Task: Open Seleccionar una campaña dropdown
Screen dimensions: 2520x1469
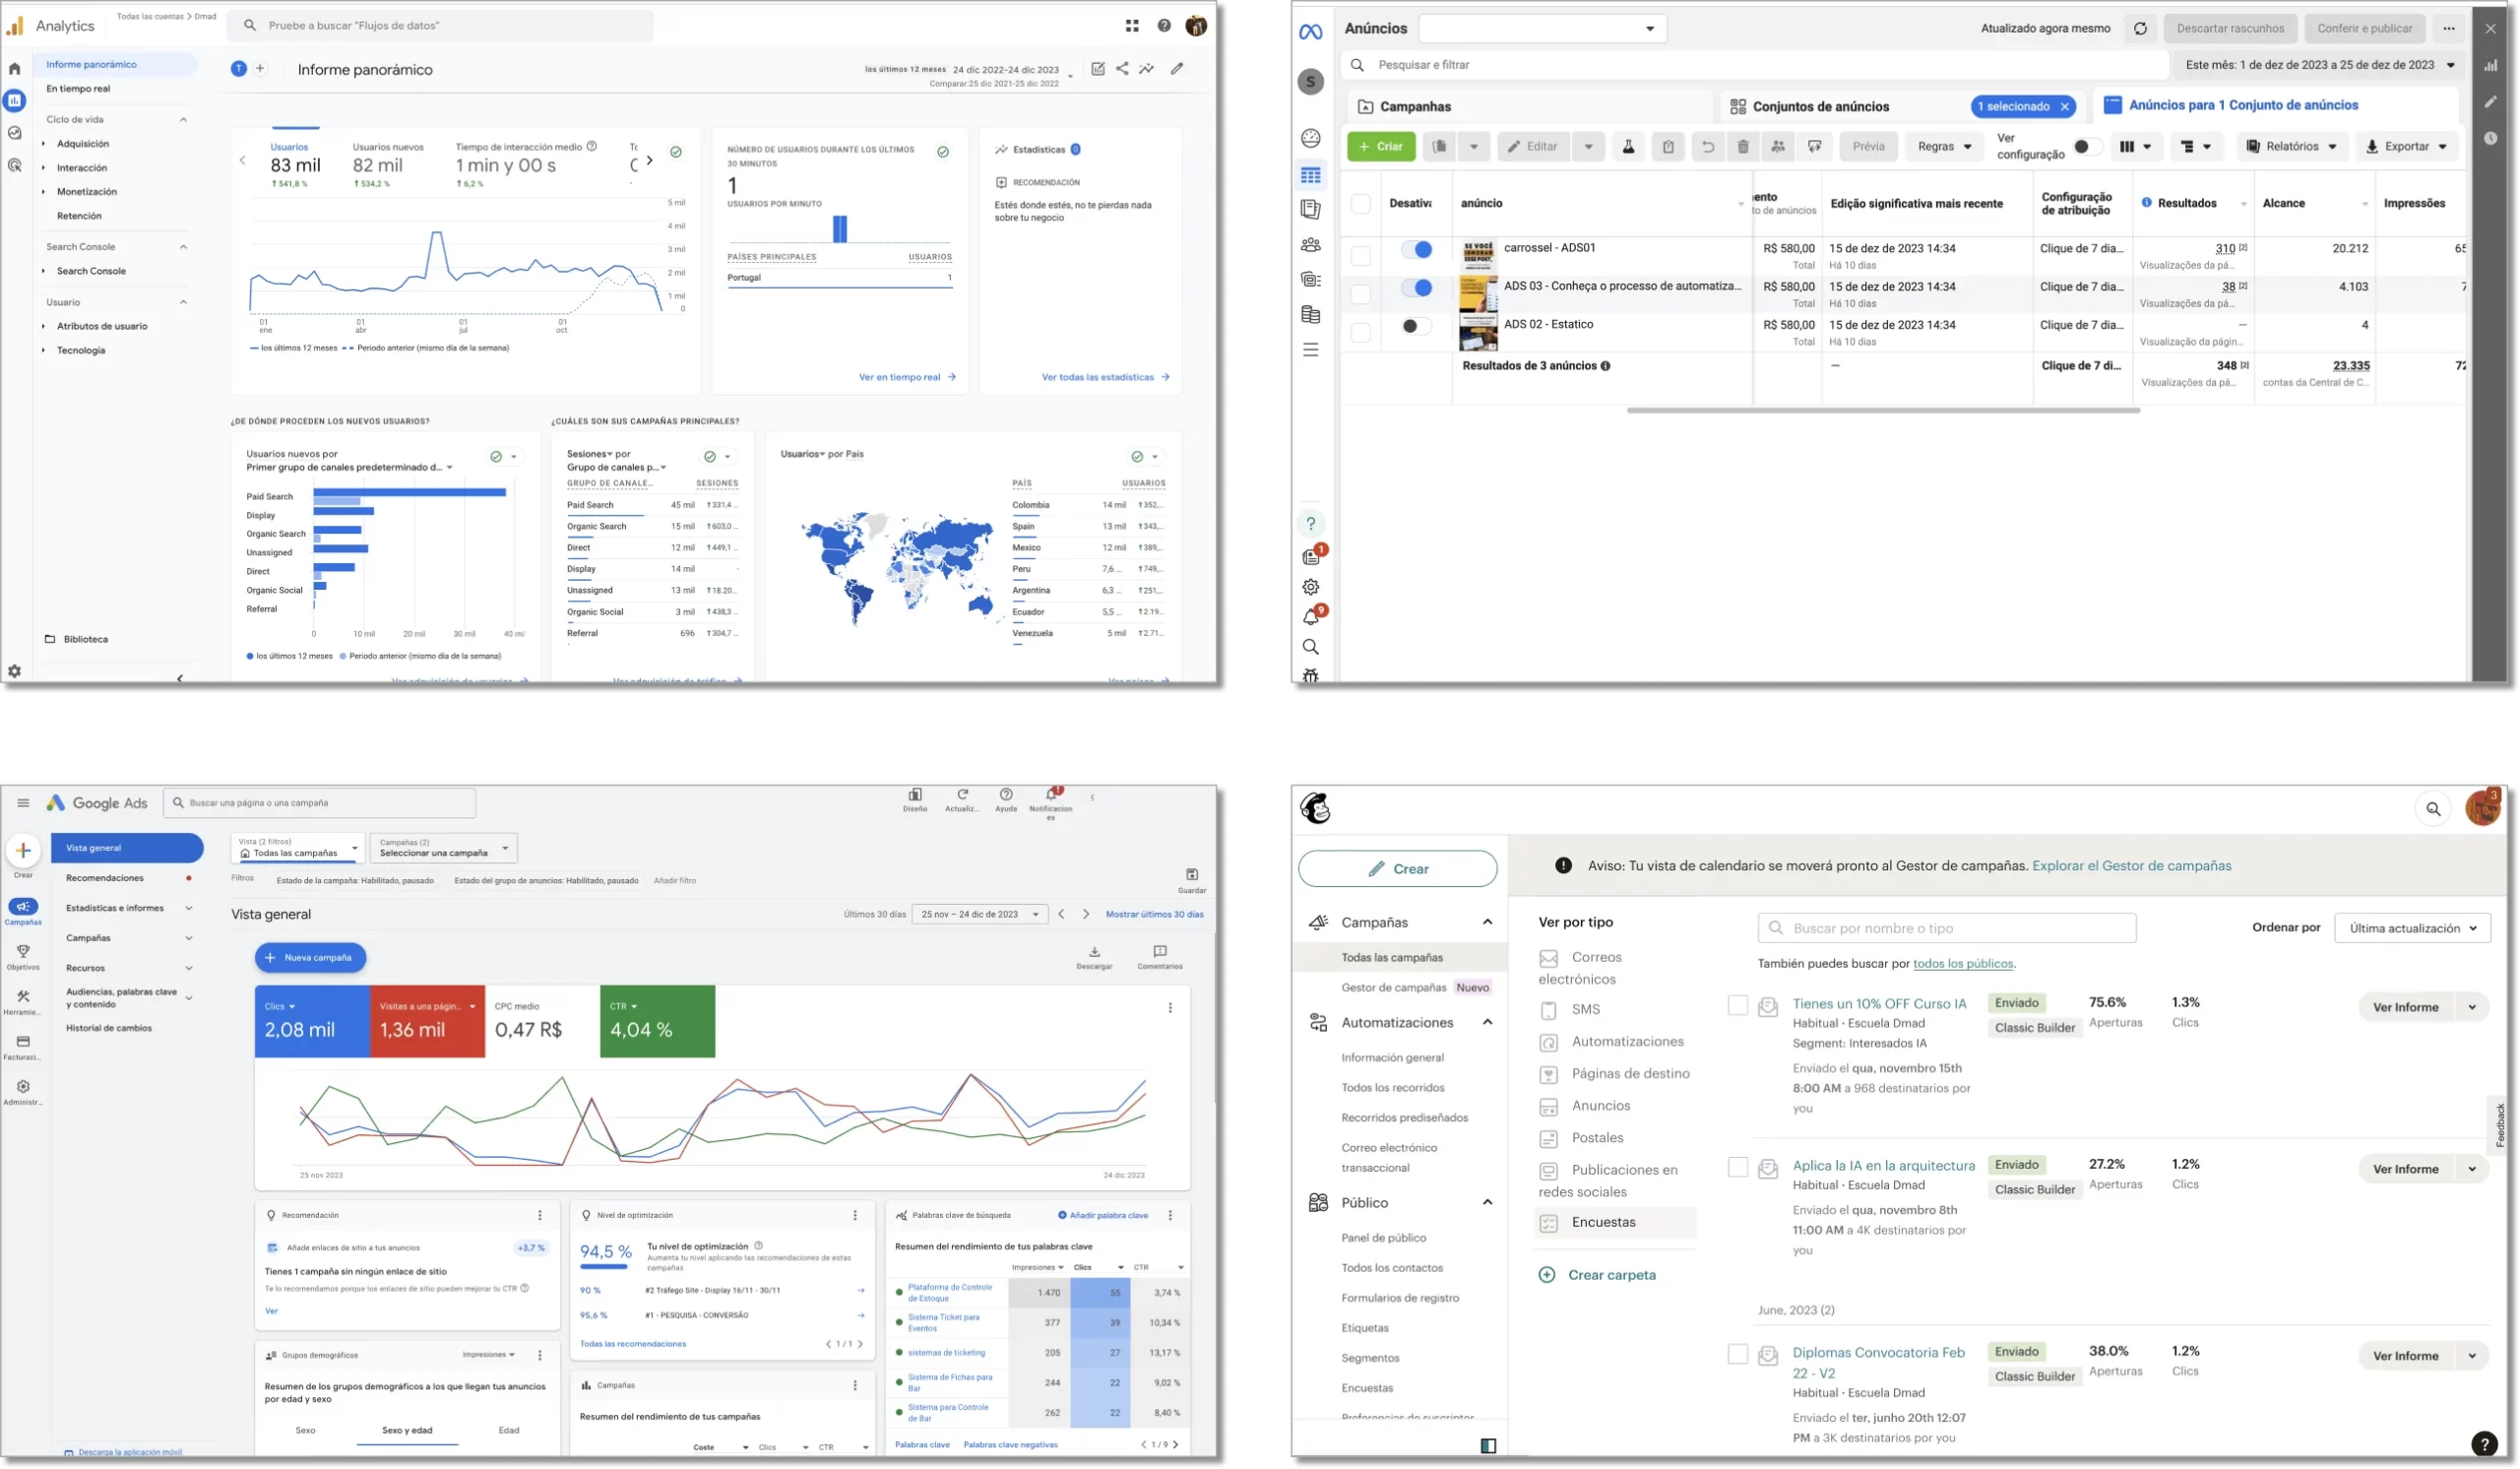Action: 443,848
